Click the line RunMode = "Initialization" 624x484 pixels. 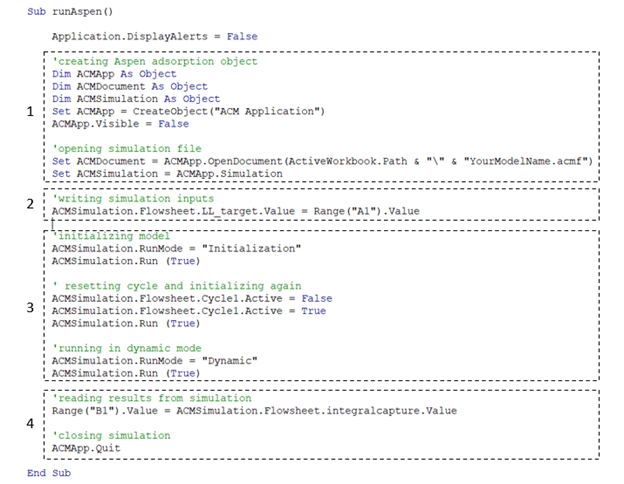[x=176, y=248]
